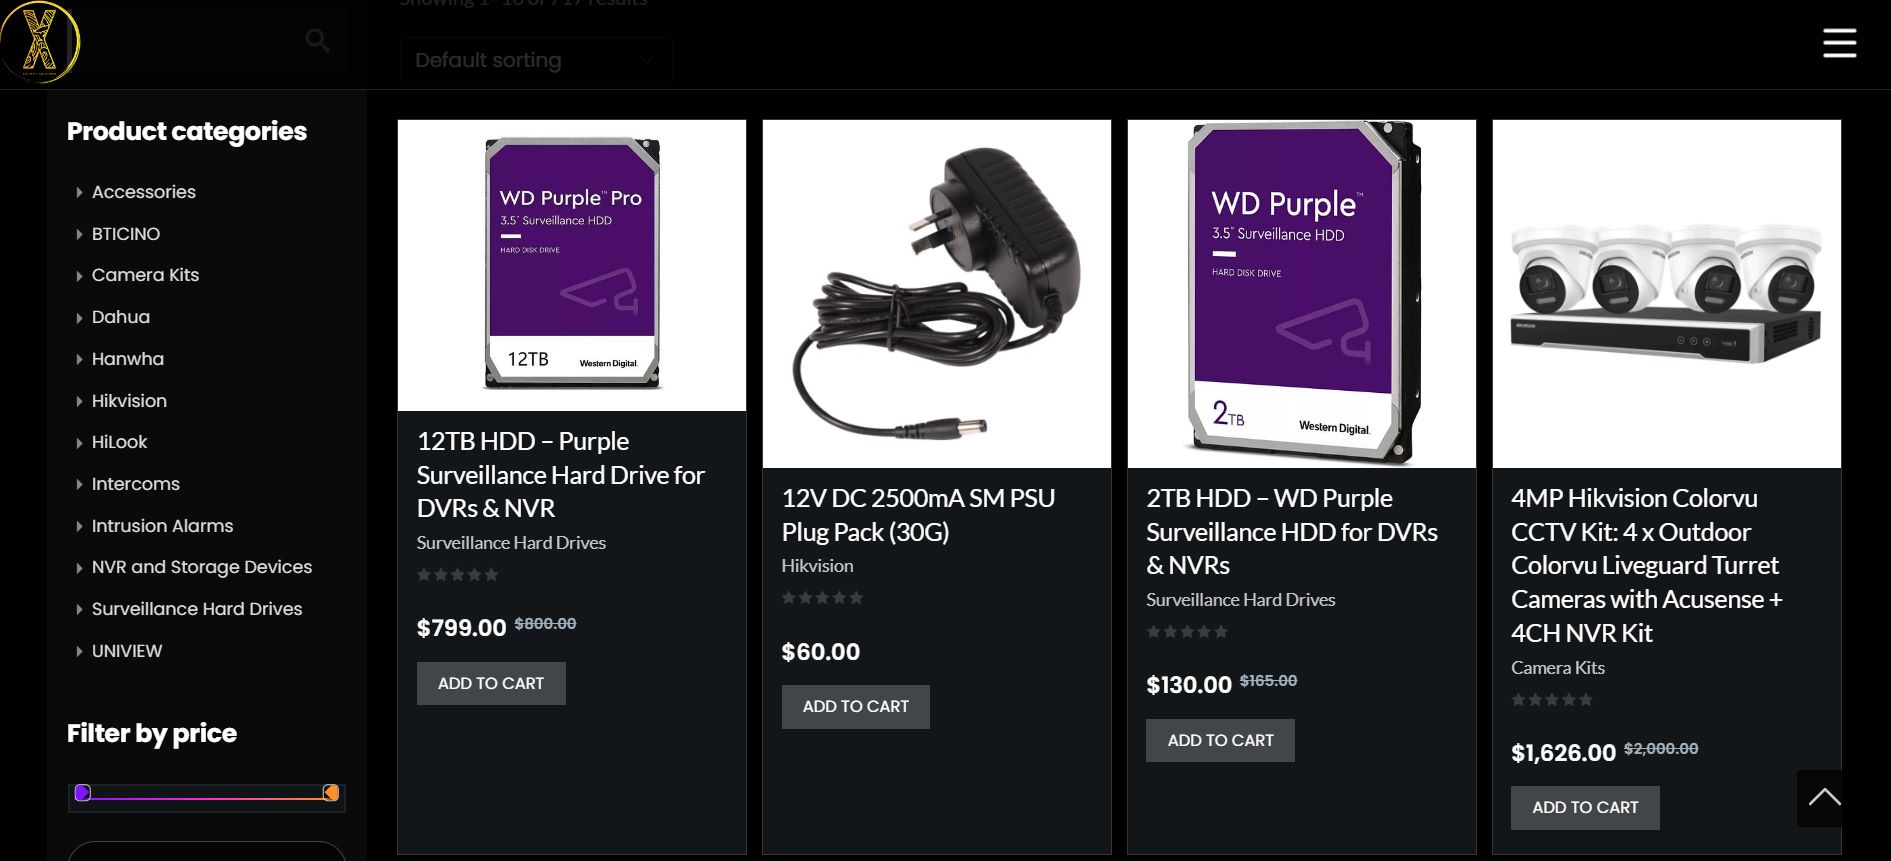Click the scroll-to-top arrow button
The height and width of the screenshot is (861, 1891).
pos(1823,797)
